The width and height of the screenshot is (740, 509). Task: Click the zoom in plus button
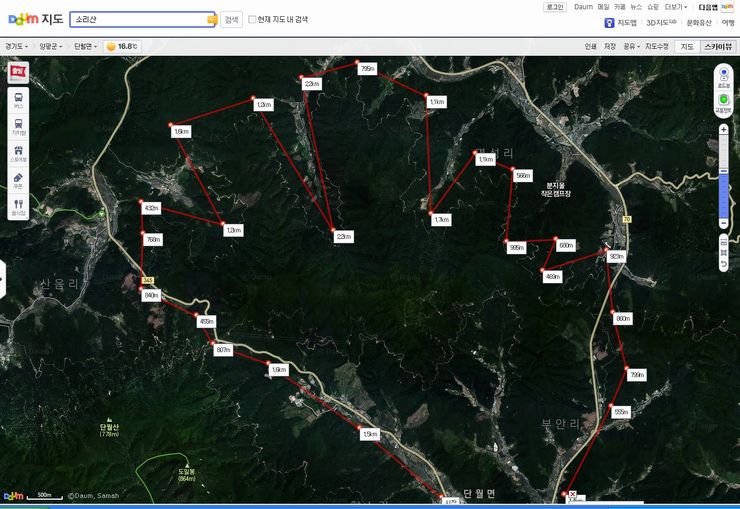723,130
